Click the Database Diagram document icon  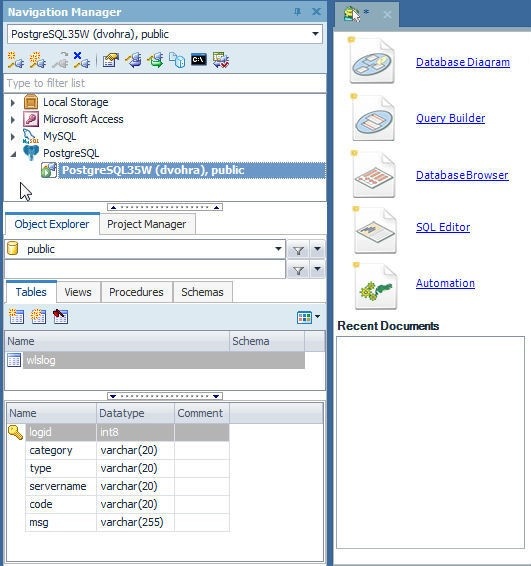pyautogui.click(x=372, y=61)
